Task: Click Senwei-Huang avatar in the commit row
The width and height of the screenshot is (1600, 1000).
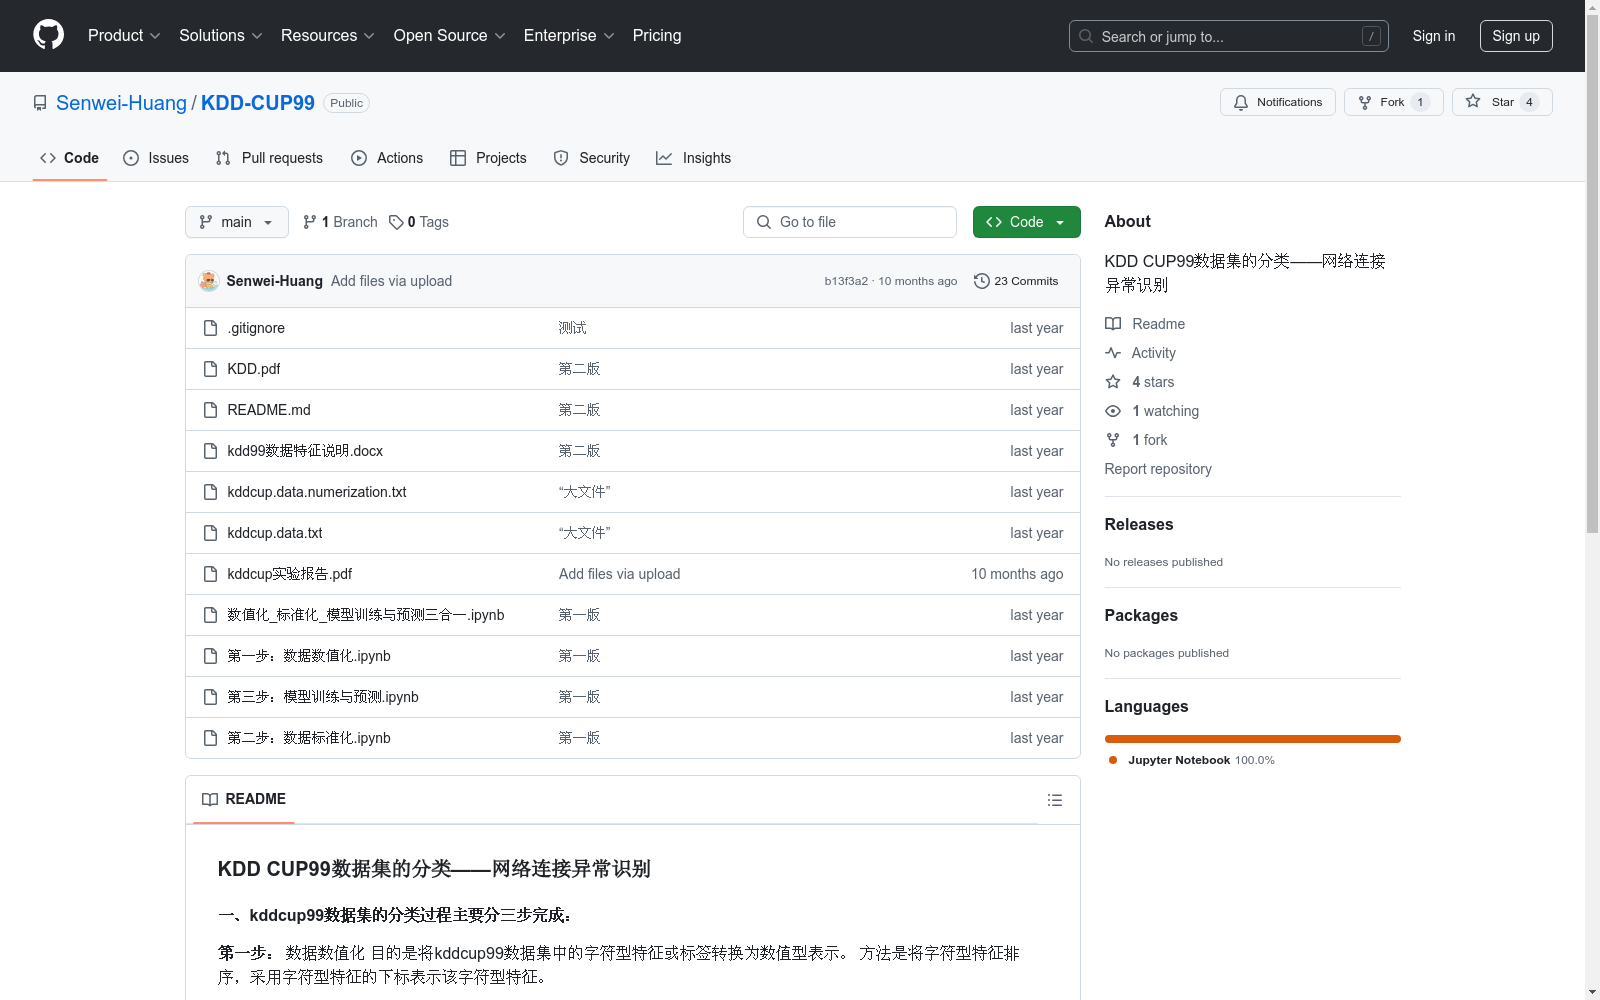Action: pyautogui.click(x=209, y=281)
